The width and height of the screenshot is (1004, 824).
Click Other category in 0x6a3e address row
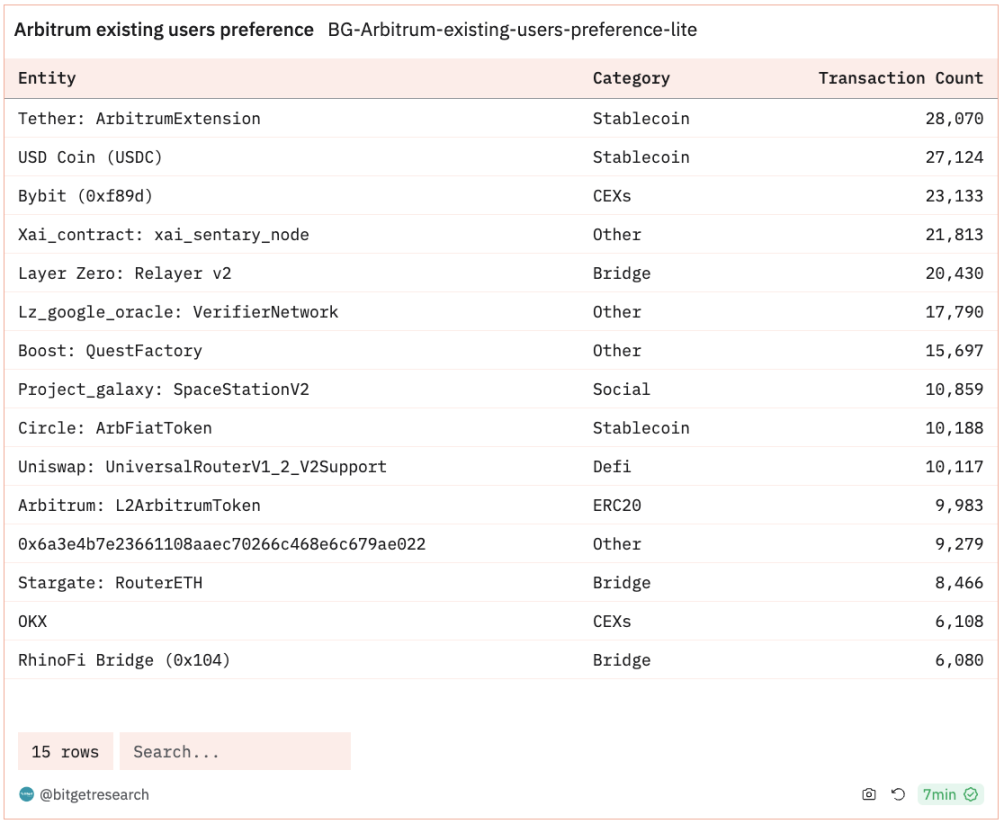[x=617, y=544]
